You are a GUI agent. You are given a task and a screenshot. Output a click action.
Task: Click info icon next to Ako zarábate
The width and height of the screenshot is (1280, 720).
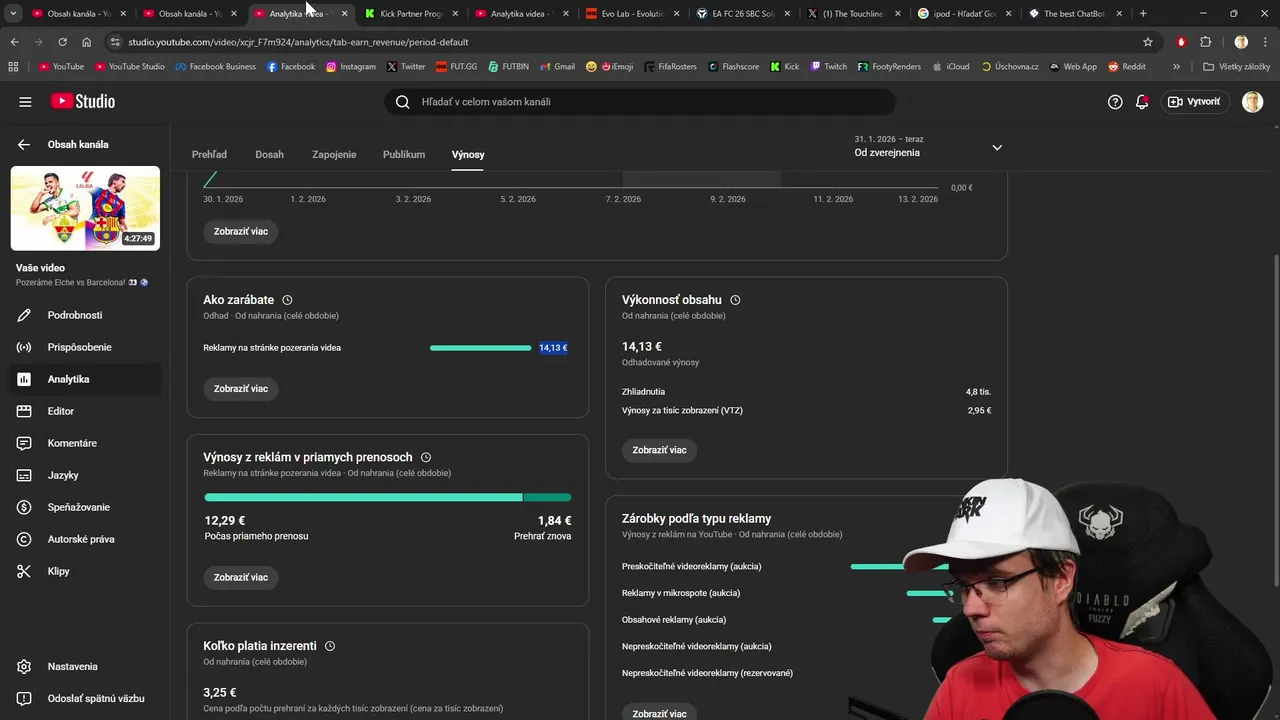pos(287,300)
